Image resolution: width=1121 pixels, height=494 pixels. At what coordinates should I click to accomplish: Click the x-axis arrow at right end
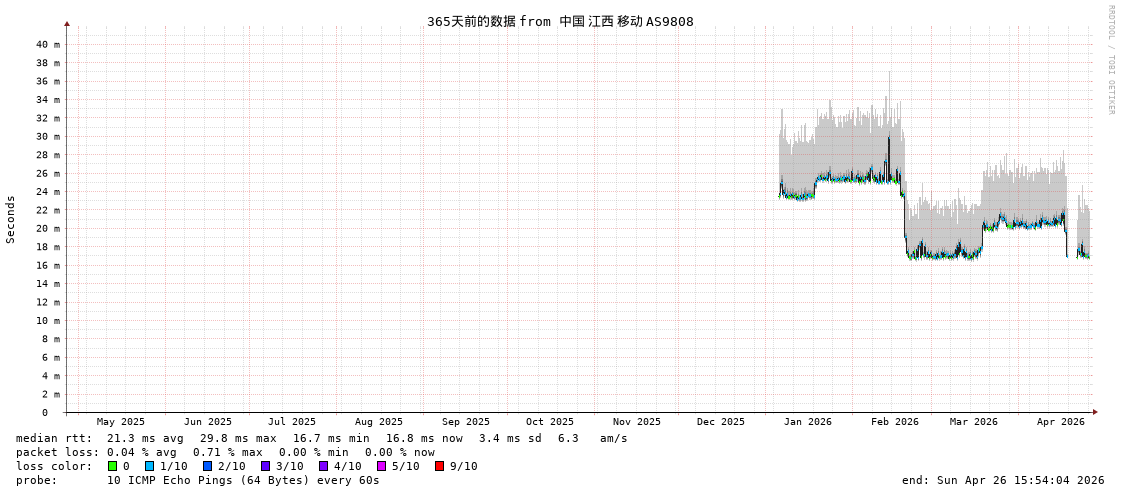click(1095, 412)
